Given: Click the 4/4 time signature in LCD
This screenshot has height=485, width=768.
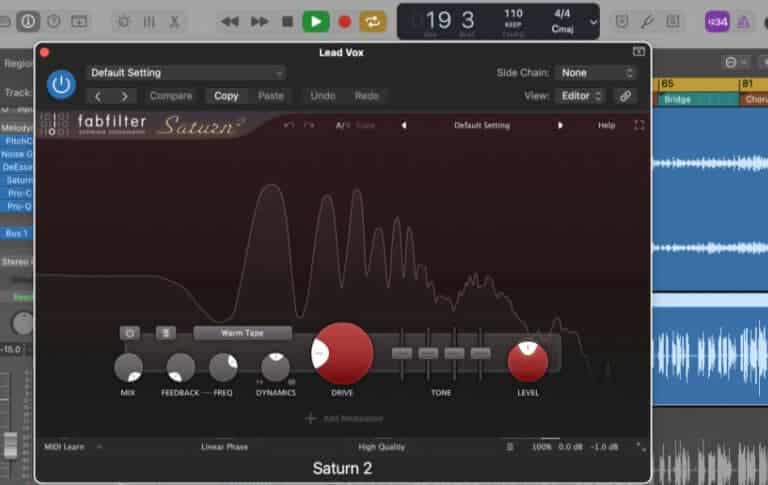Looking at the screenshot, I should pos(562,13).
